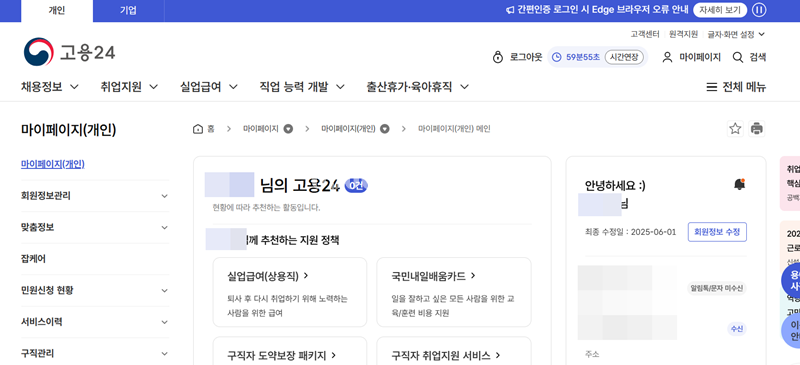
Task: Extend session with 시간연장 button
Action: [624, 57]
